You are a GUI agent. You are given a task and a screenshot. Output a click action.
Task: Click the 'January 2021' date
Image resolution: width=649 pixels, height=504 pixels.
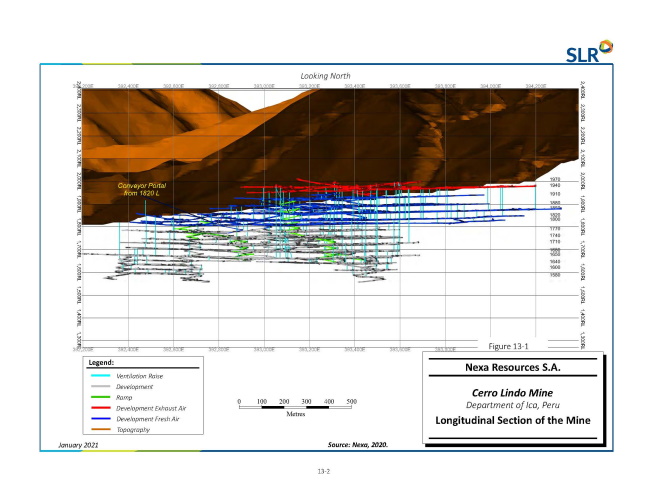[x=78, y=445]
